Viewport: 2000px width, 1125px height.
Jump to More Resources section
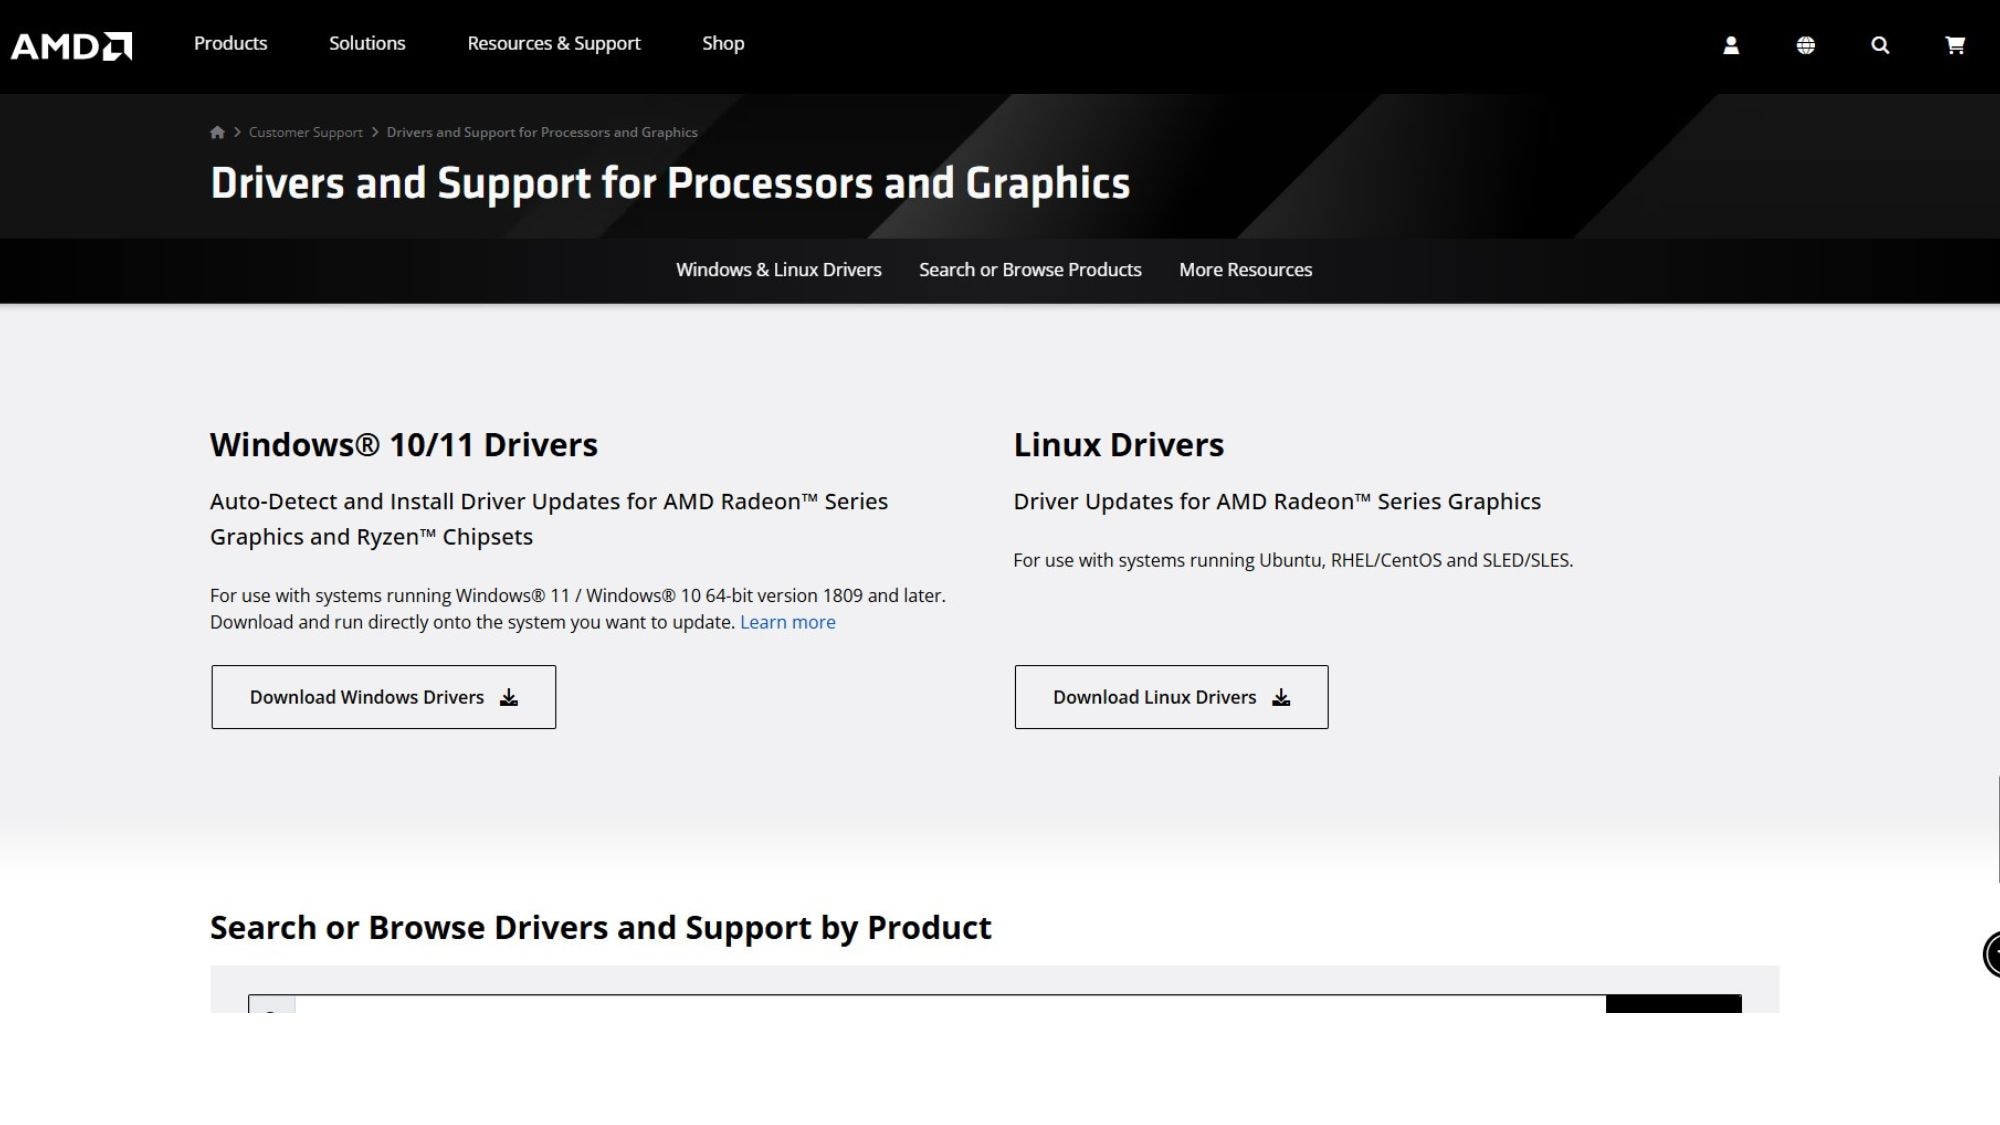(x=1245, y=270)
